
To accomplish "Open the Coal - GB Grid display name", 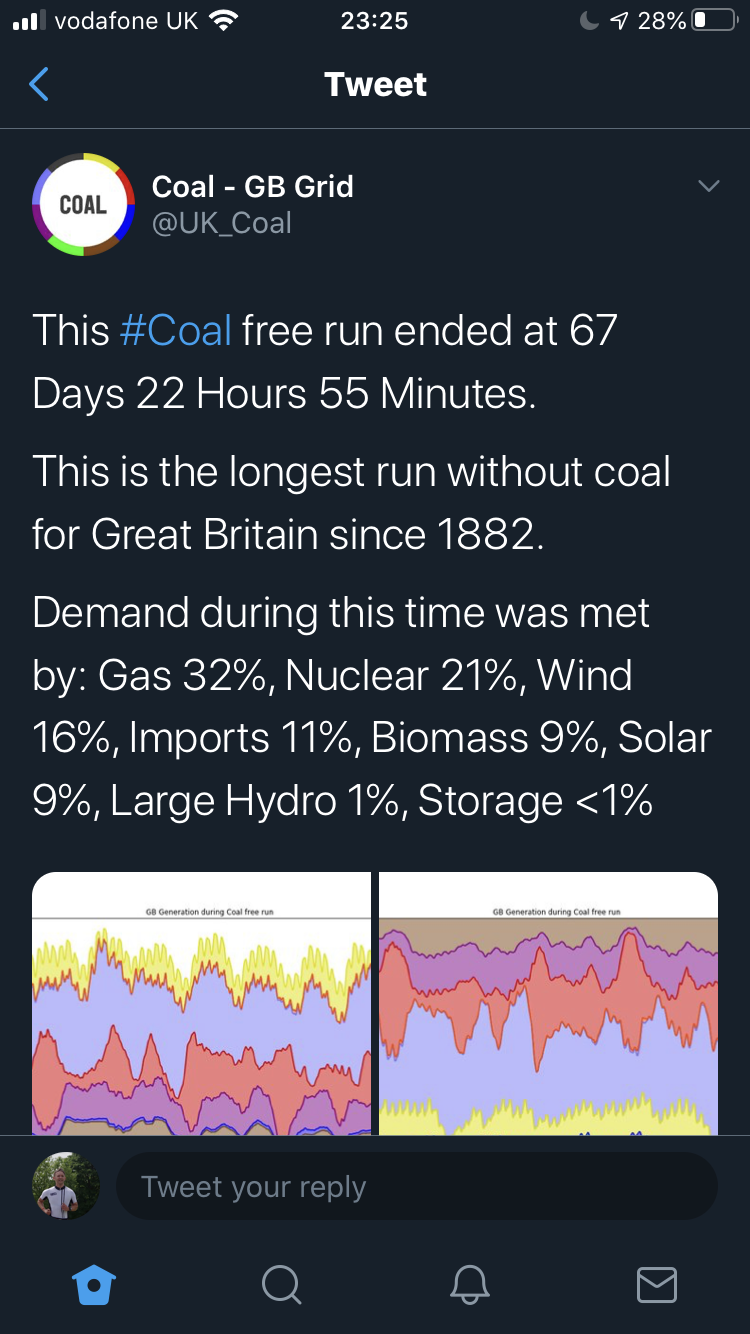I will (x=252, y=186).
